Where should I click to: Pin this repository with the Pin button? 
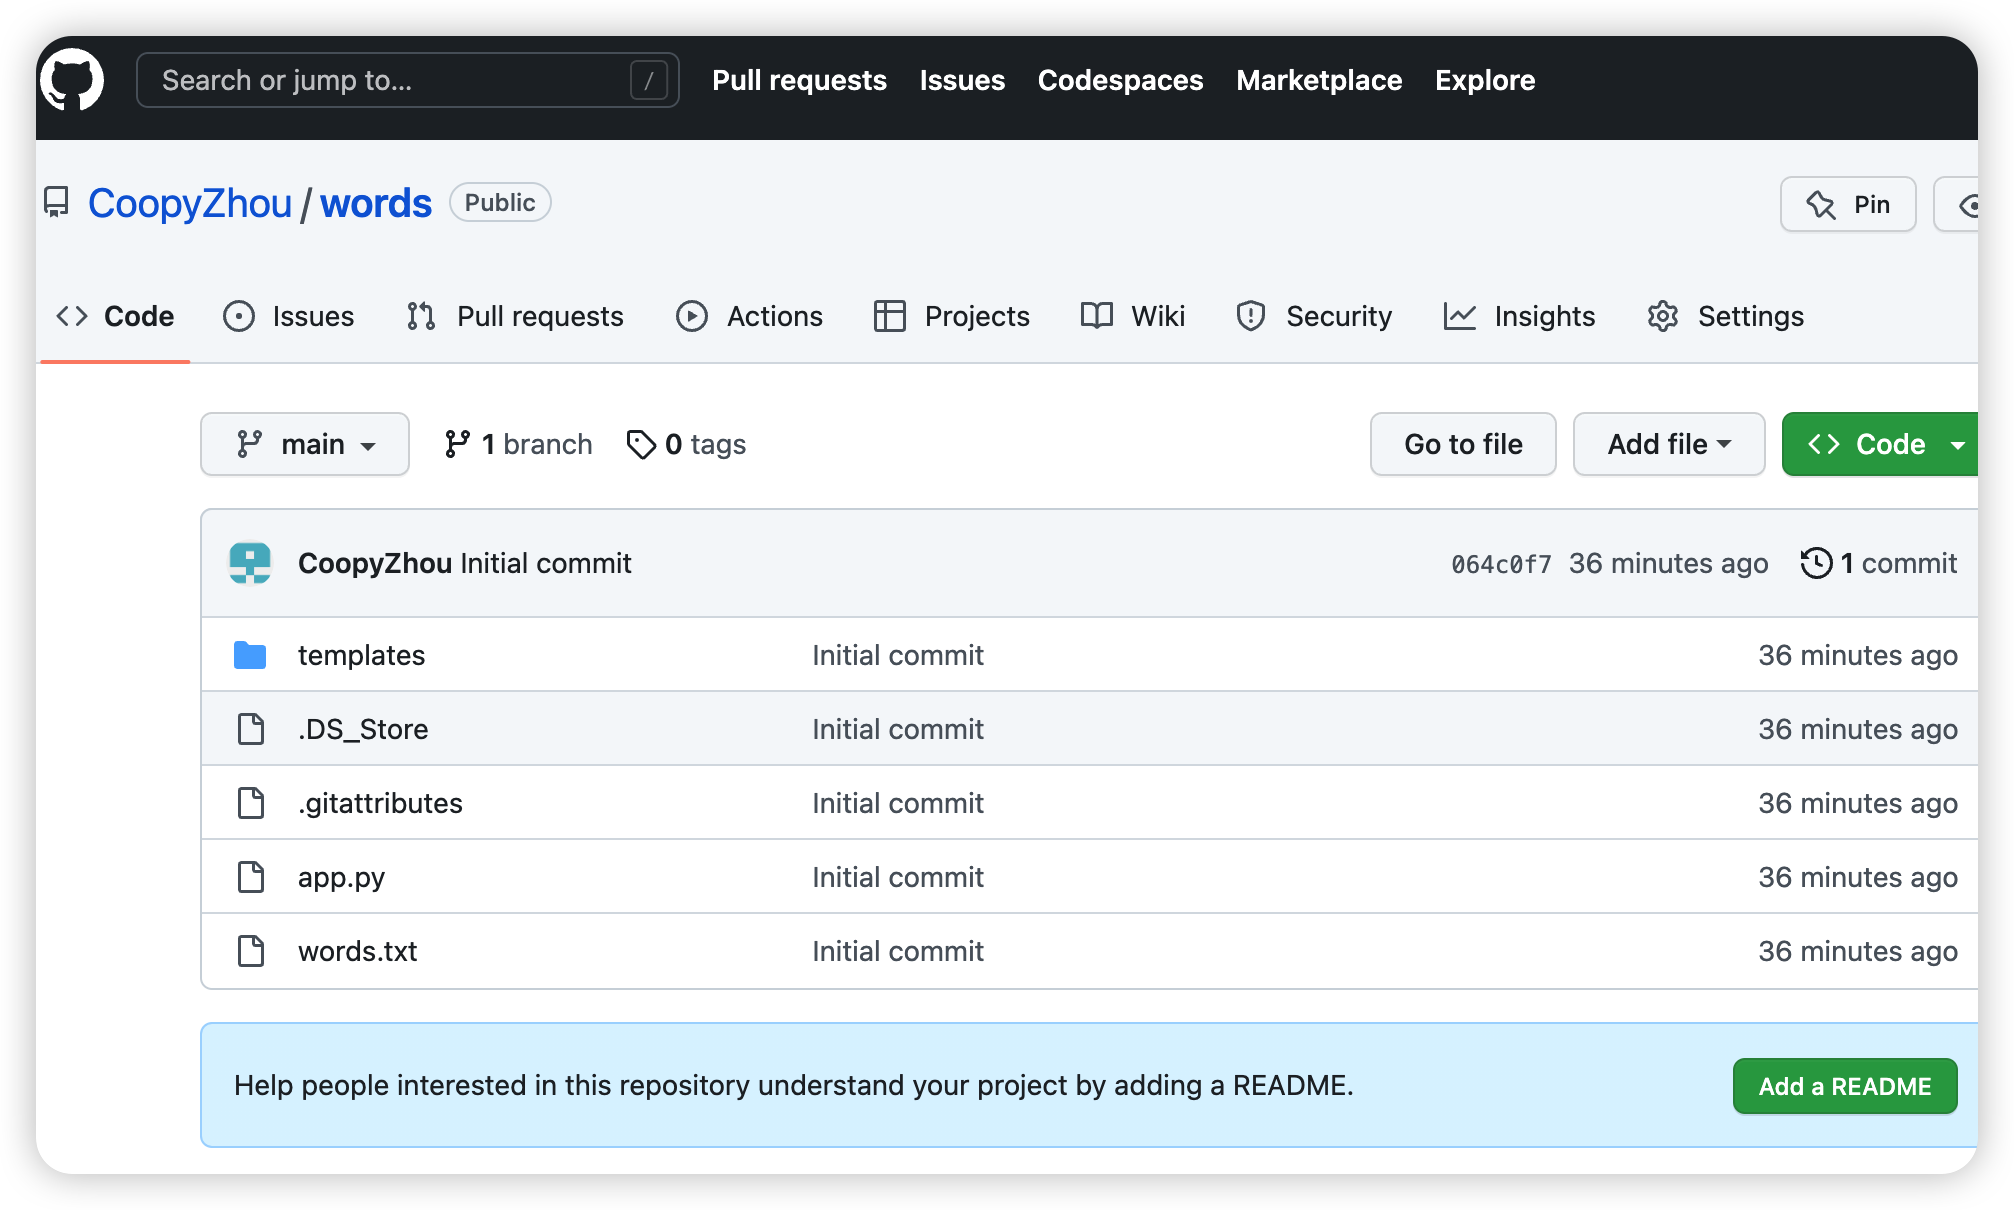1847,204
